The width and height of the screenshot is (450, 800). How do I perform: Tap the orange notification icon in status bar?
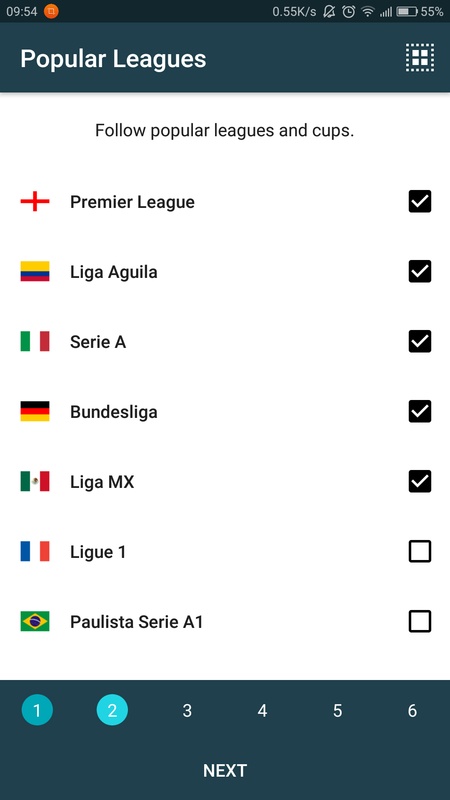click(x=51, y=11)
